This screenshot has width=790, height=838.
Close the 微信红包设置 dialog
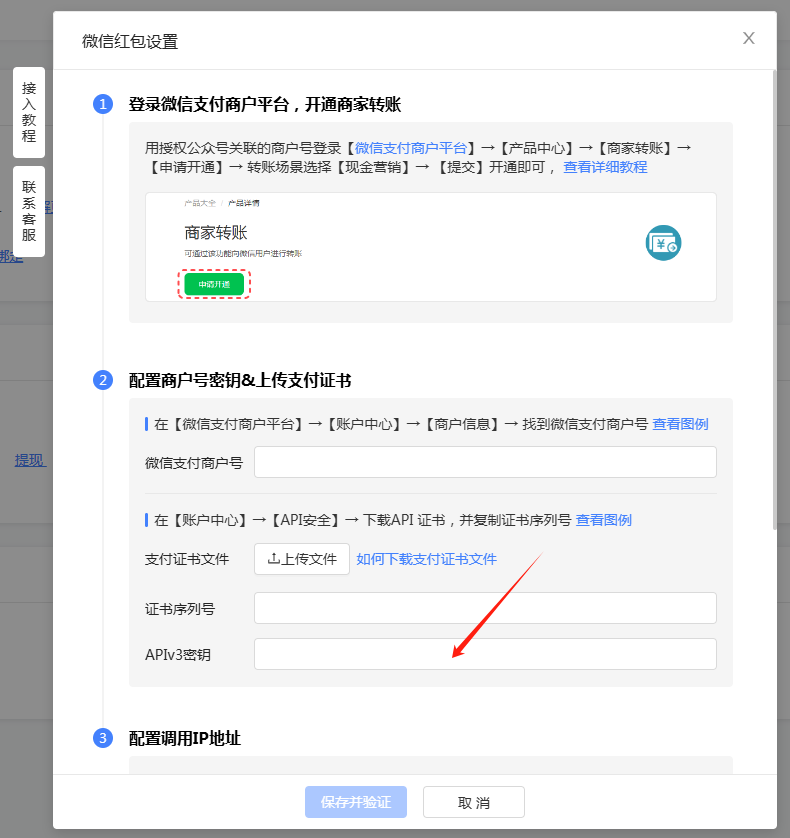pyautogui.click(x=748, y=38)
